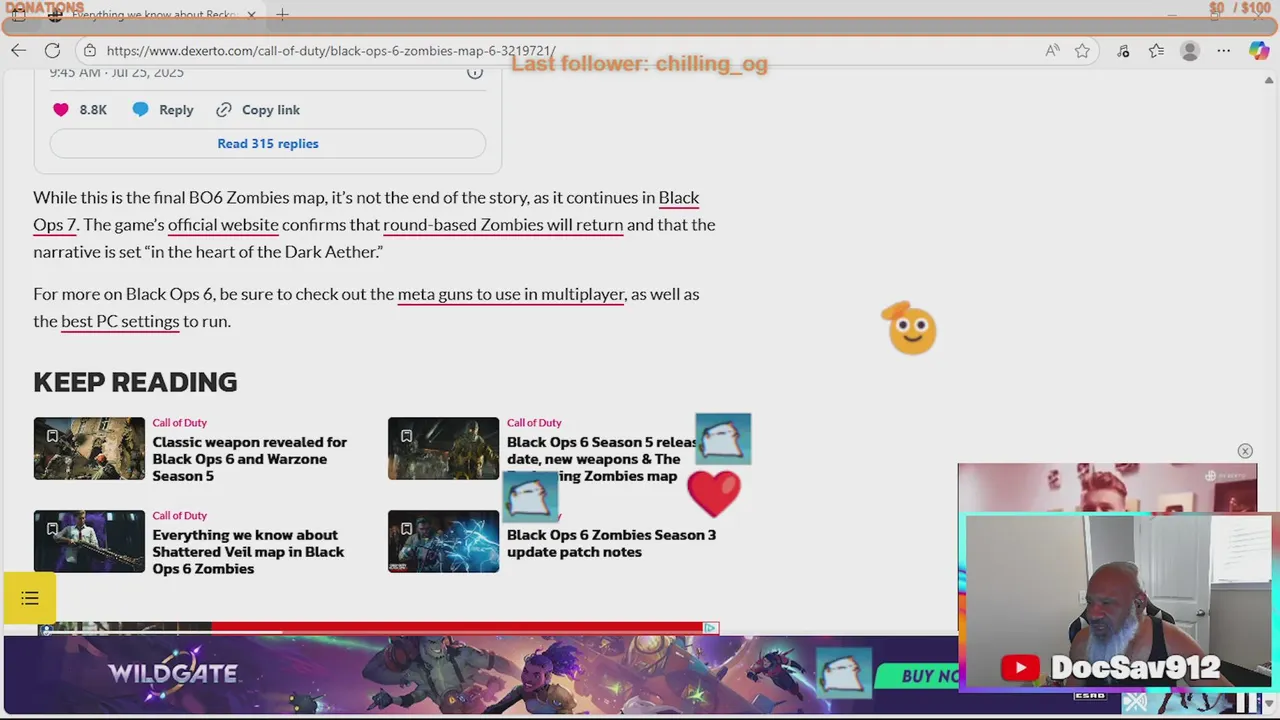The image size is (1280, 720).
Task: Open round-based Zombies will return link
Action: pyautogui.click(x=503, y=225)
